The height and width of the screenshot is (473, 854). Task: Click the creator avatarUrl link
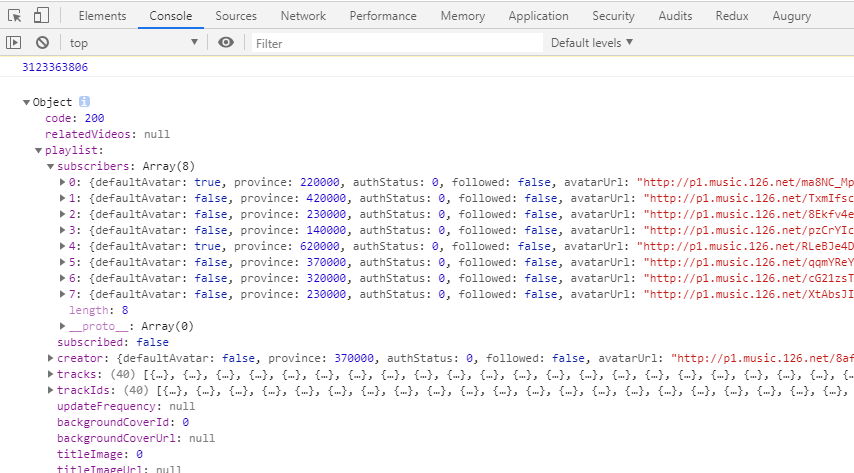762,358
